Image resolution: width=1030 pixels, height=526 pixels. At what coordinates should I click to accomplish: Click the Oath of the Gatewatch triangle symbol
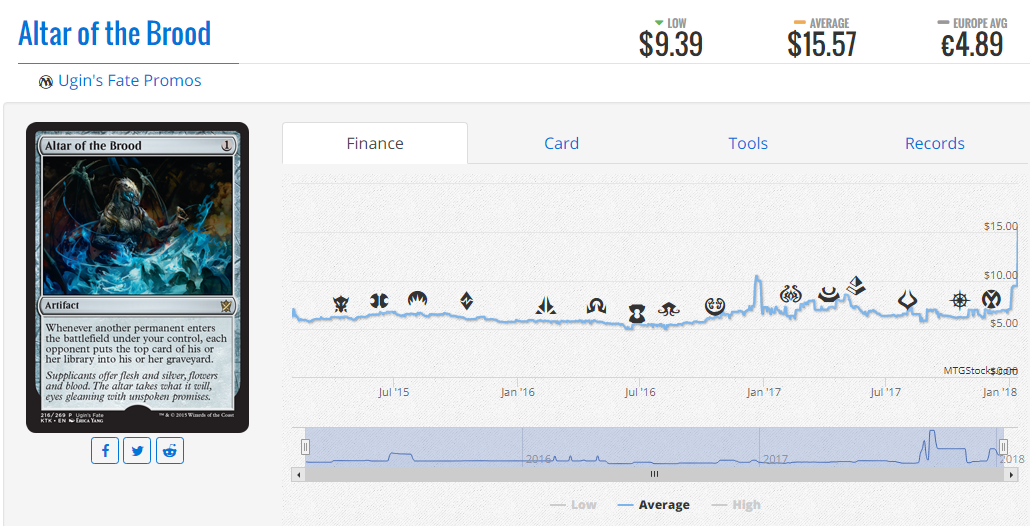click(546, 305)
